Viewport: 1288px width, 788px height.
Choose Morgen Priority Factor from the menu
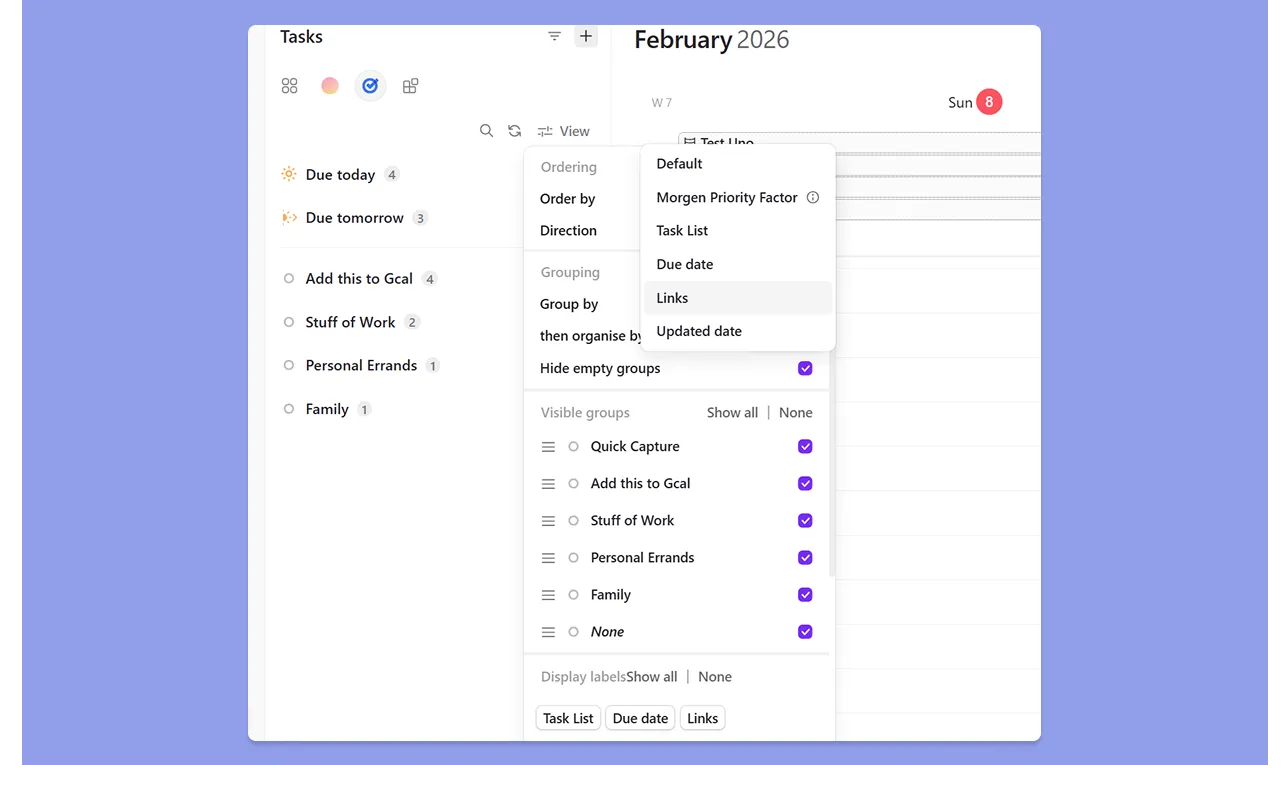tap(725, 197)
